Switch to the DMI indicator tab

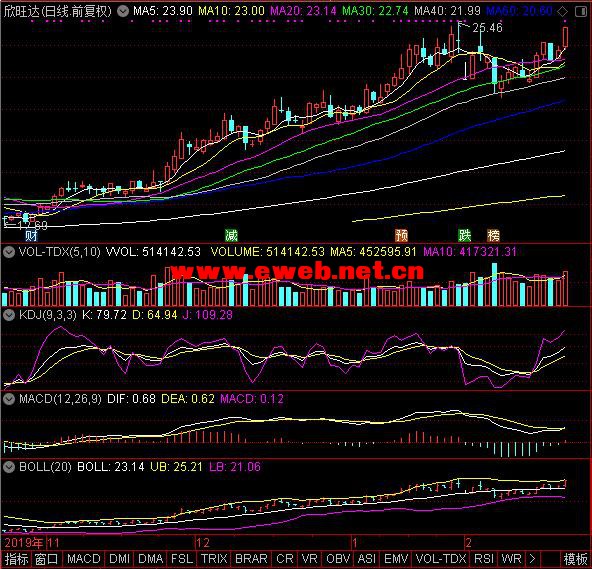click(119, 559)
